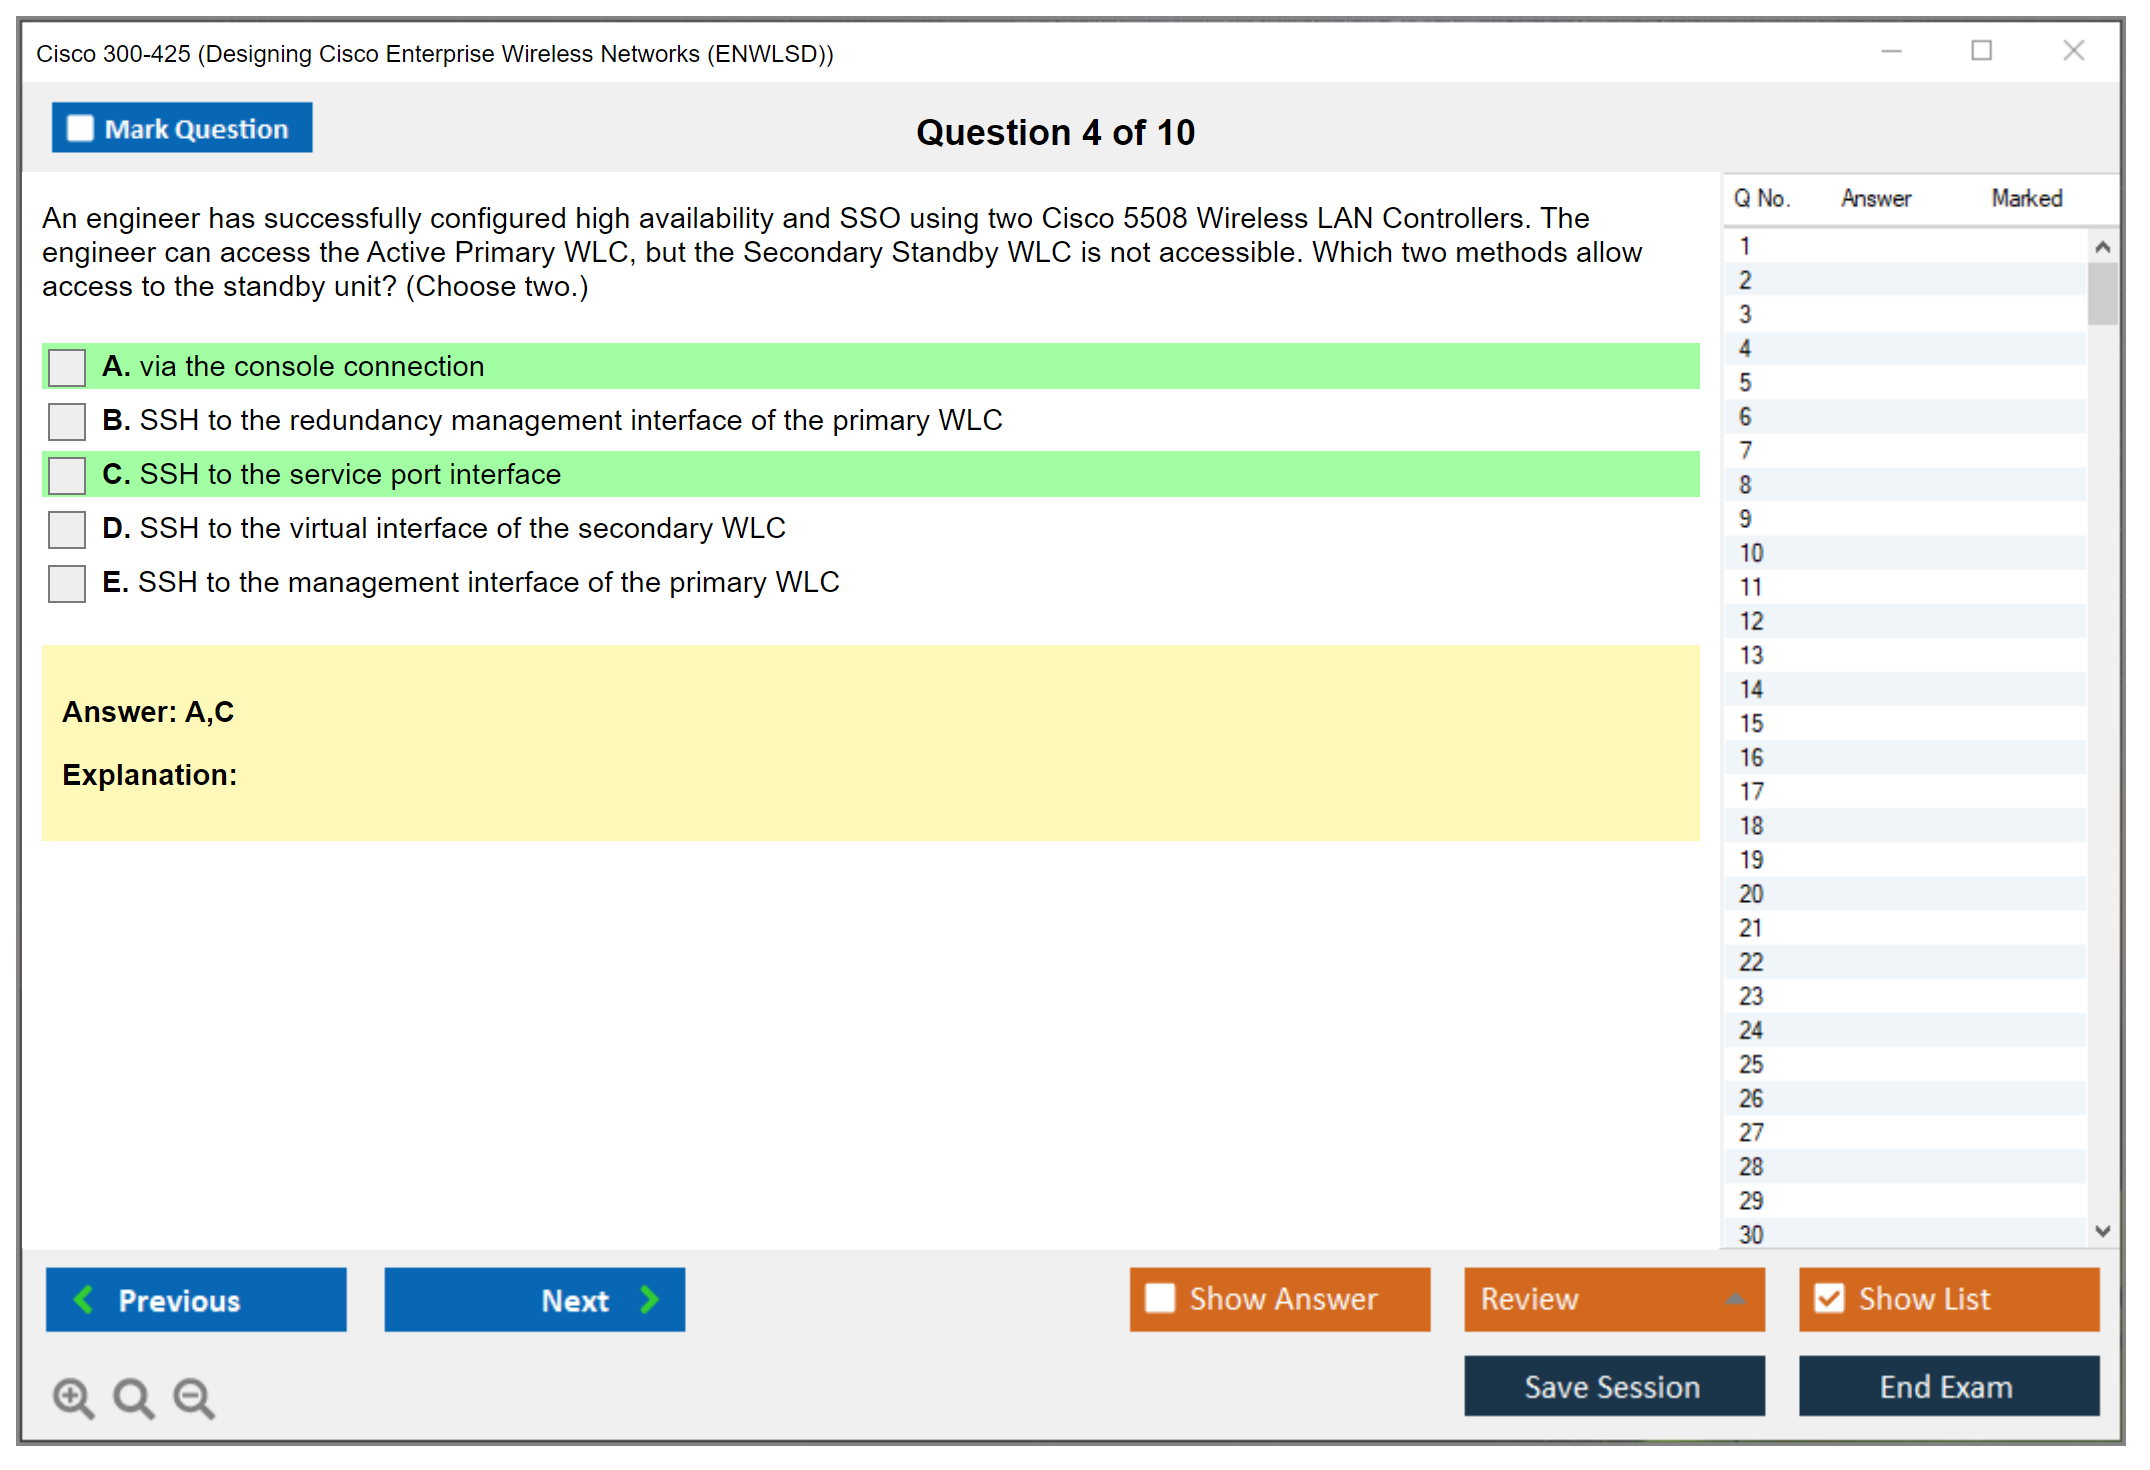
Task: Toggle the Show Answer checkbox
Action: [x=1160, y=1298]
